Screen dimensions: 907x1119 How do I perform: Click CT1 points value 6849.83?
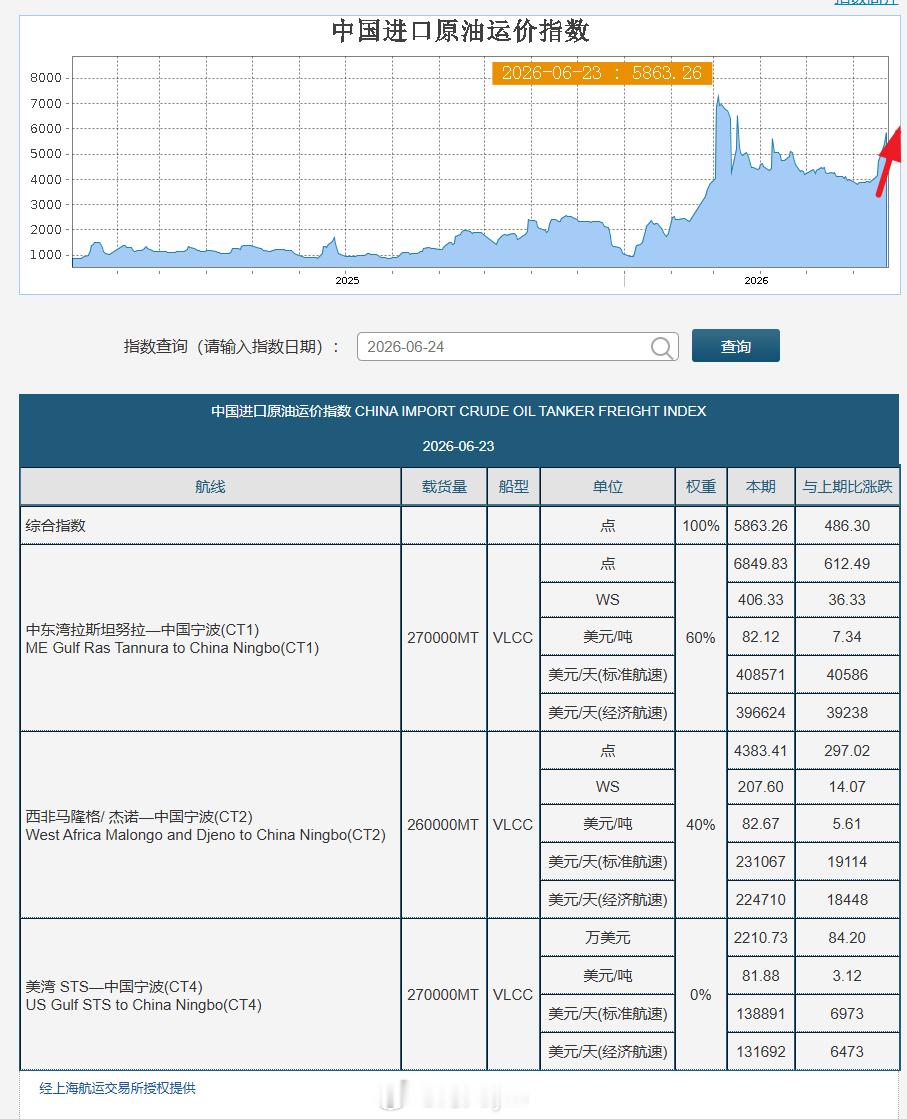tap(761, 564)
